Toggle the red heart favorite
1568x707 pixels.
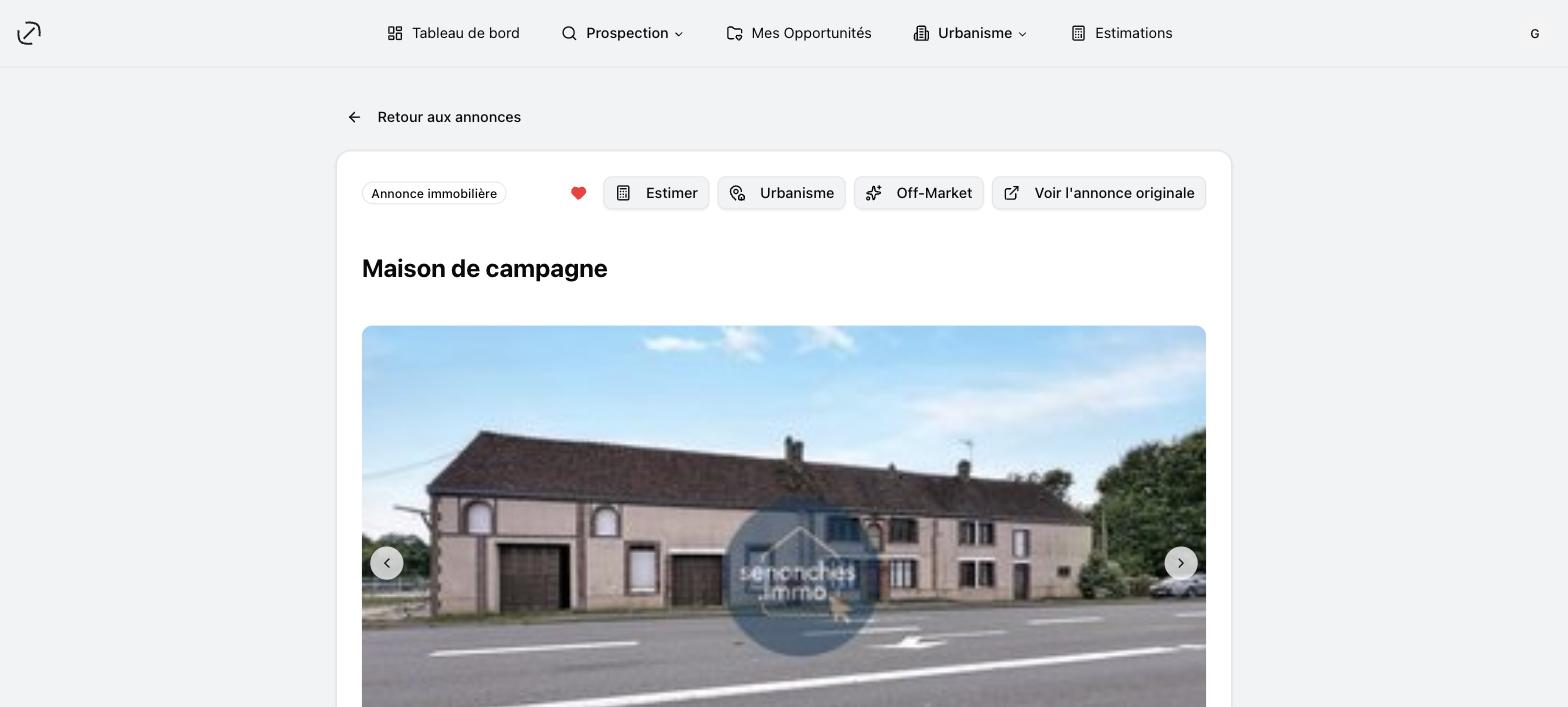coord(578,193)
